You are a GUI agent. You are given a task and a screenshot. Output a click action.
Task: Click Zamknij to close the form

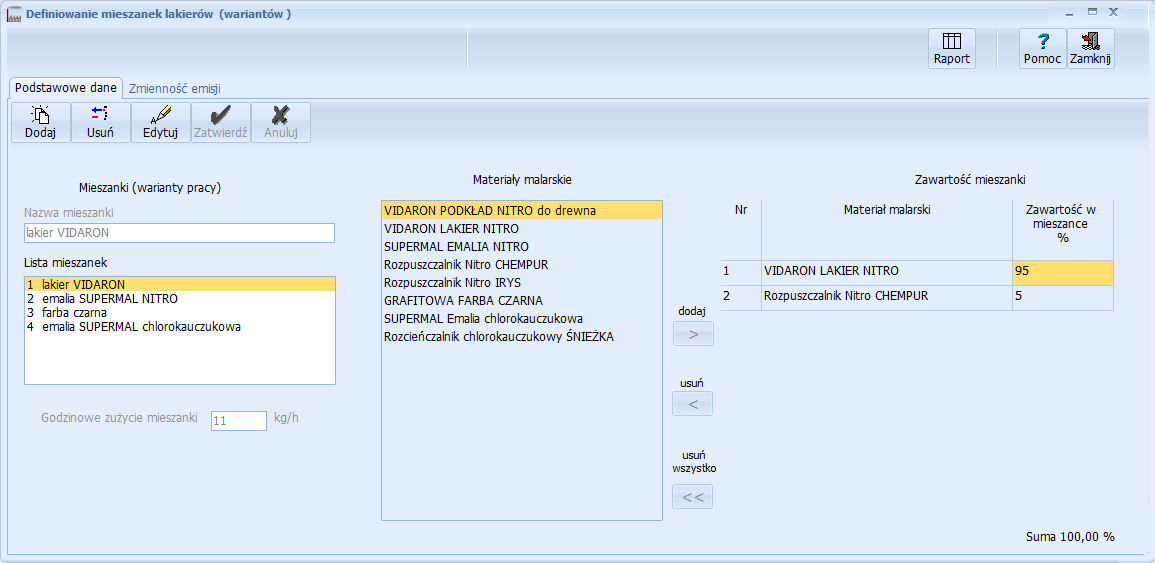tap(1090, 49)
